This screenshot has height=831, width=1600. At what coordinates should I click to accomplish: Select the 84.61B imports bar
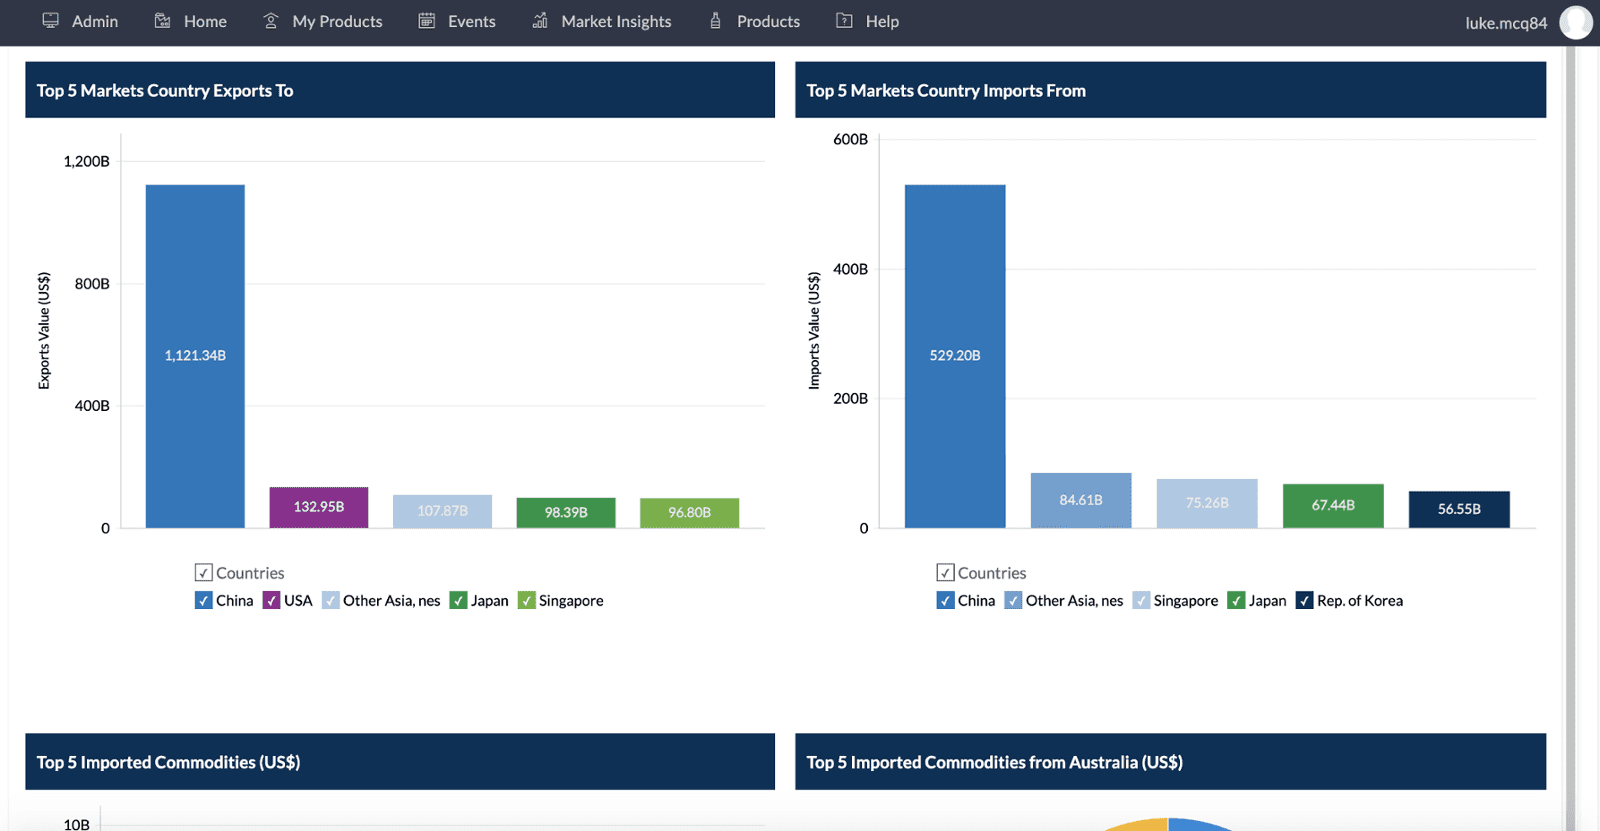pos(1081,500)
